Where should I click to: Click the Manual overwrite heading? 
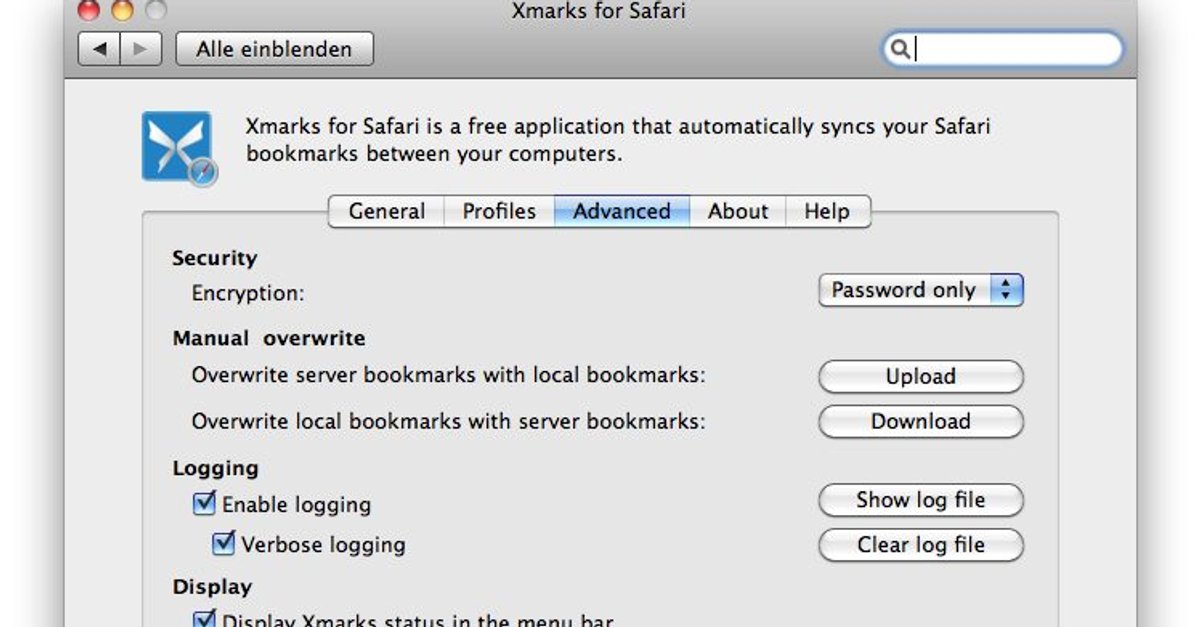click(x=269, y=338)
